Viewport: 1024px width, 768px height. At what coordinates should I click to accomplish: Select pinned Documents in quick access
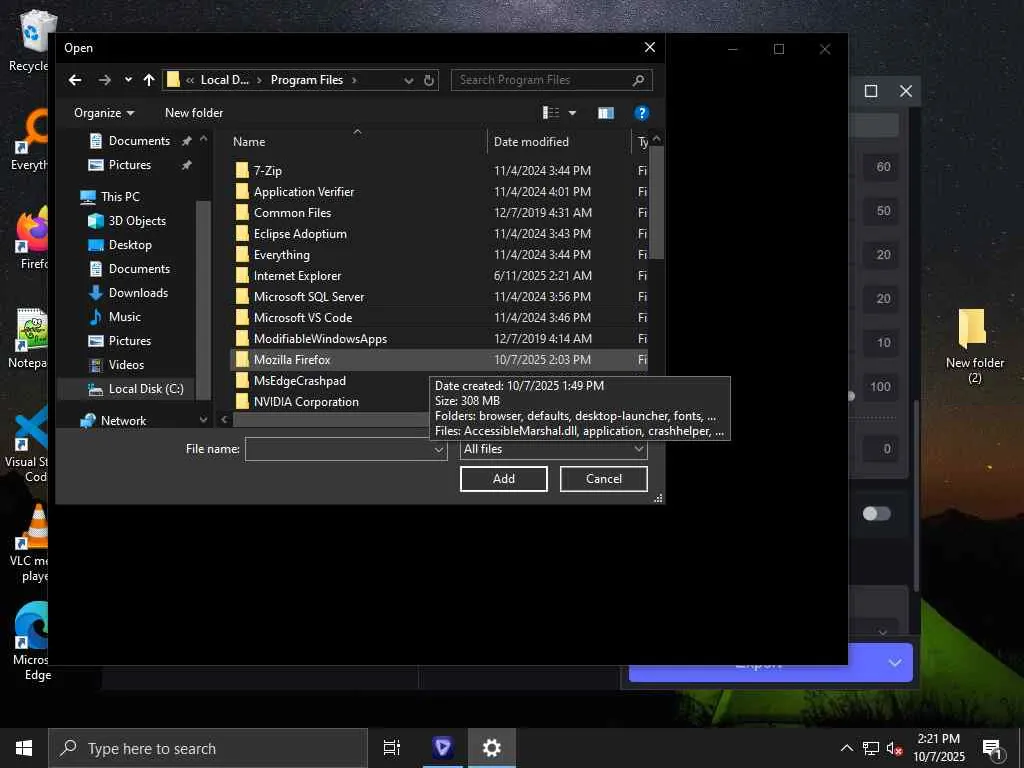[x=139, y=141]
